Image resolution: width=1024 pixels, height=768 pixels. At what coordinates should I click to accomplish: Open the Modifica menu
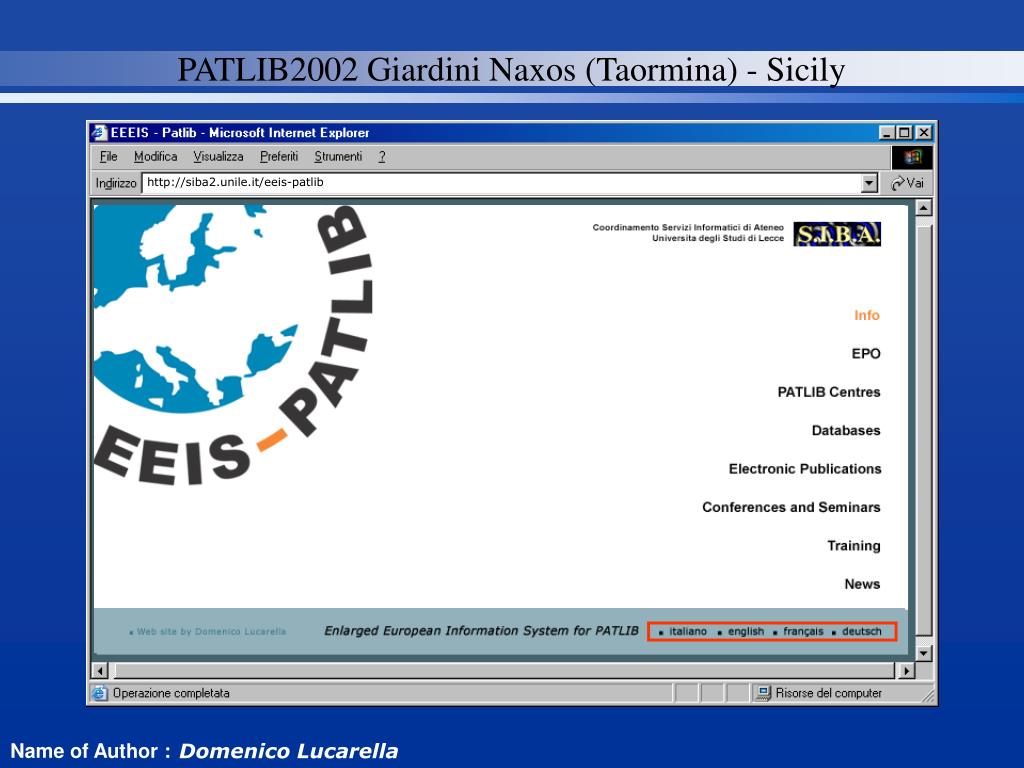coord(155,157)
